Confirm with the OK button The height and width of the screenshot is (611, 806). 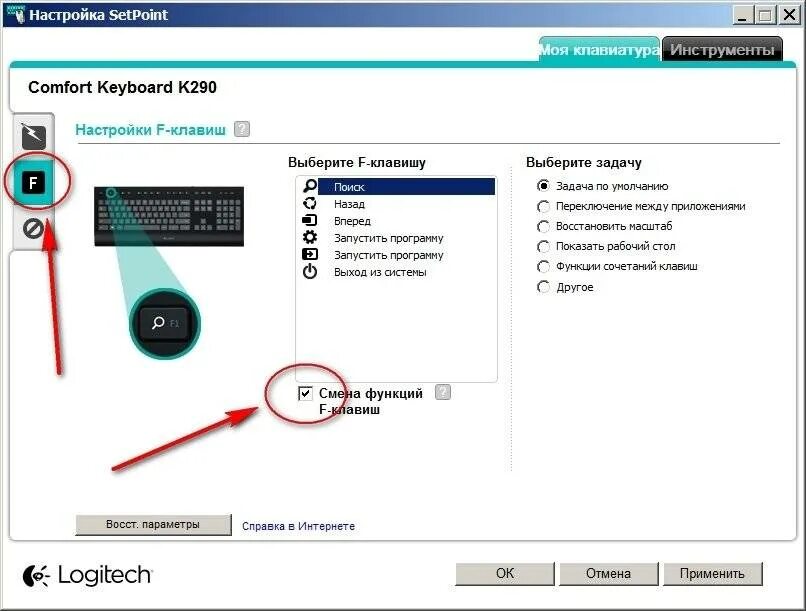[x=505, y=573]
